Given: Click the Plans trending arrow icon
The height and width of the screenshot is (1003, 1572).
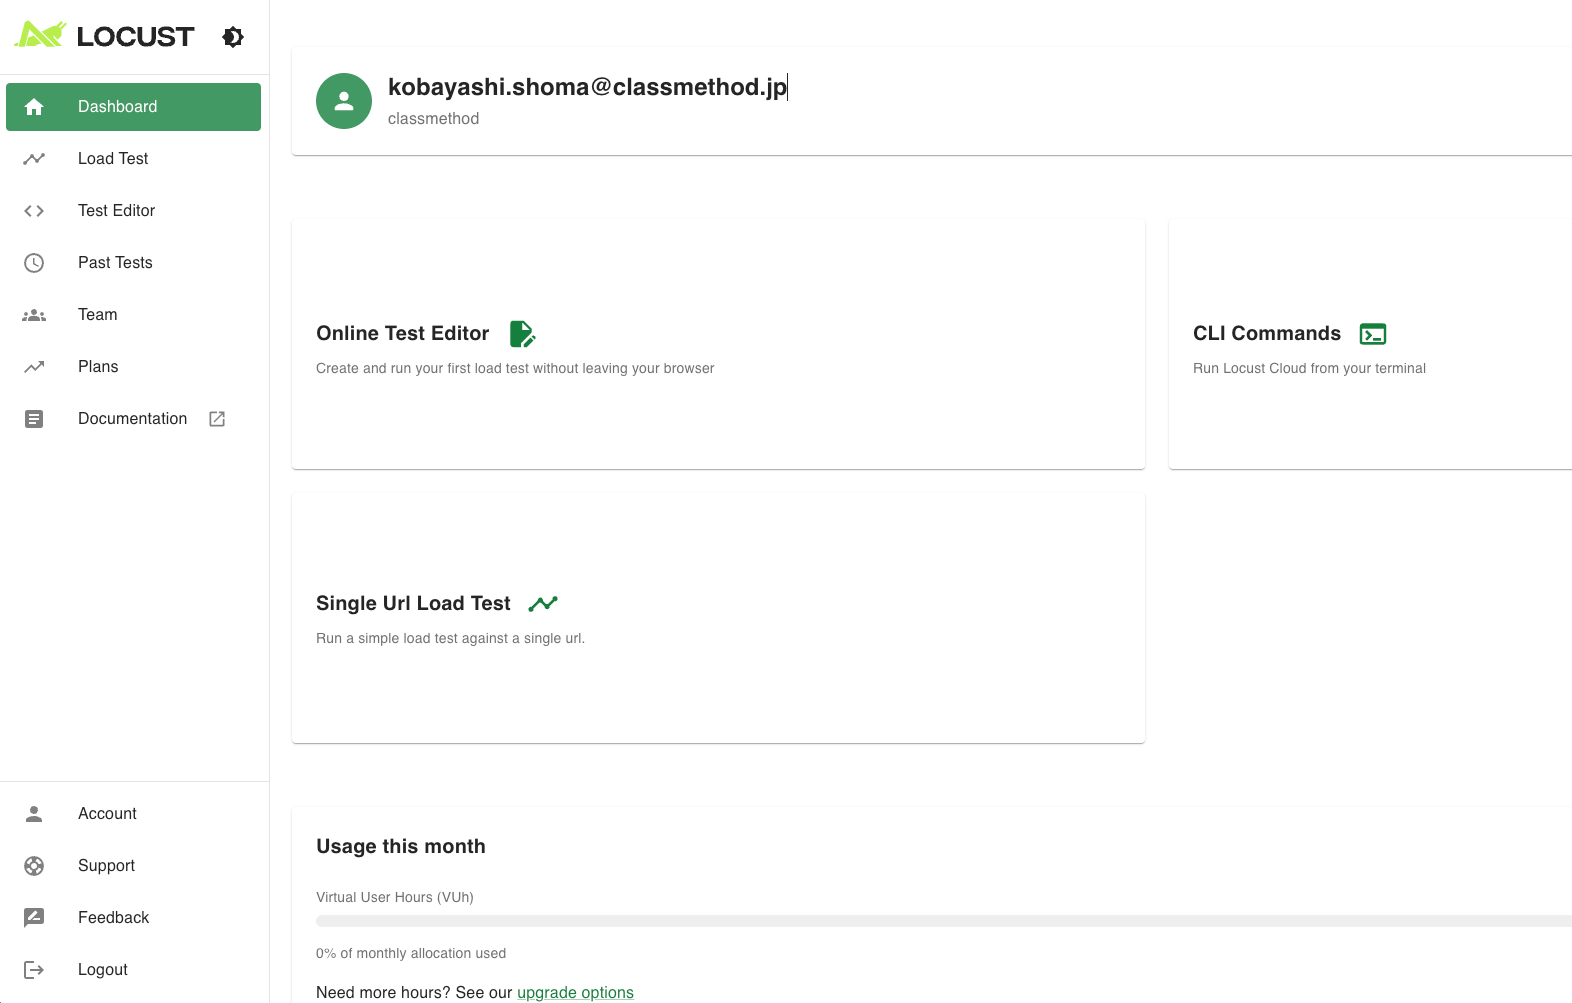Looking at the screenshot, I should (34, 367).
